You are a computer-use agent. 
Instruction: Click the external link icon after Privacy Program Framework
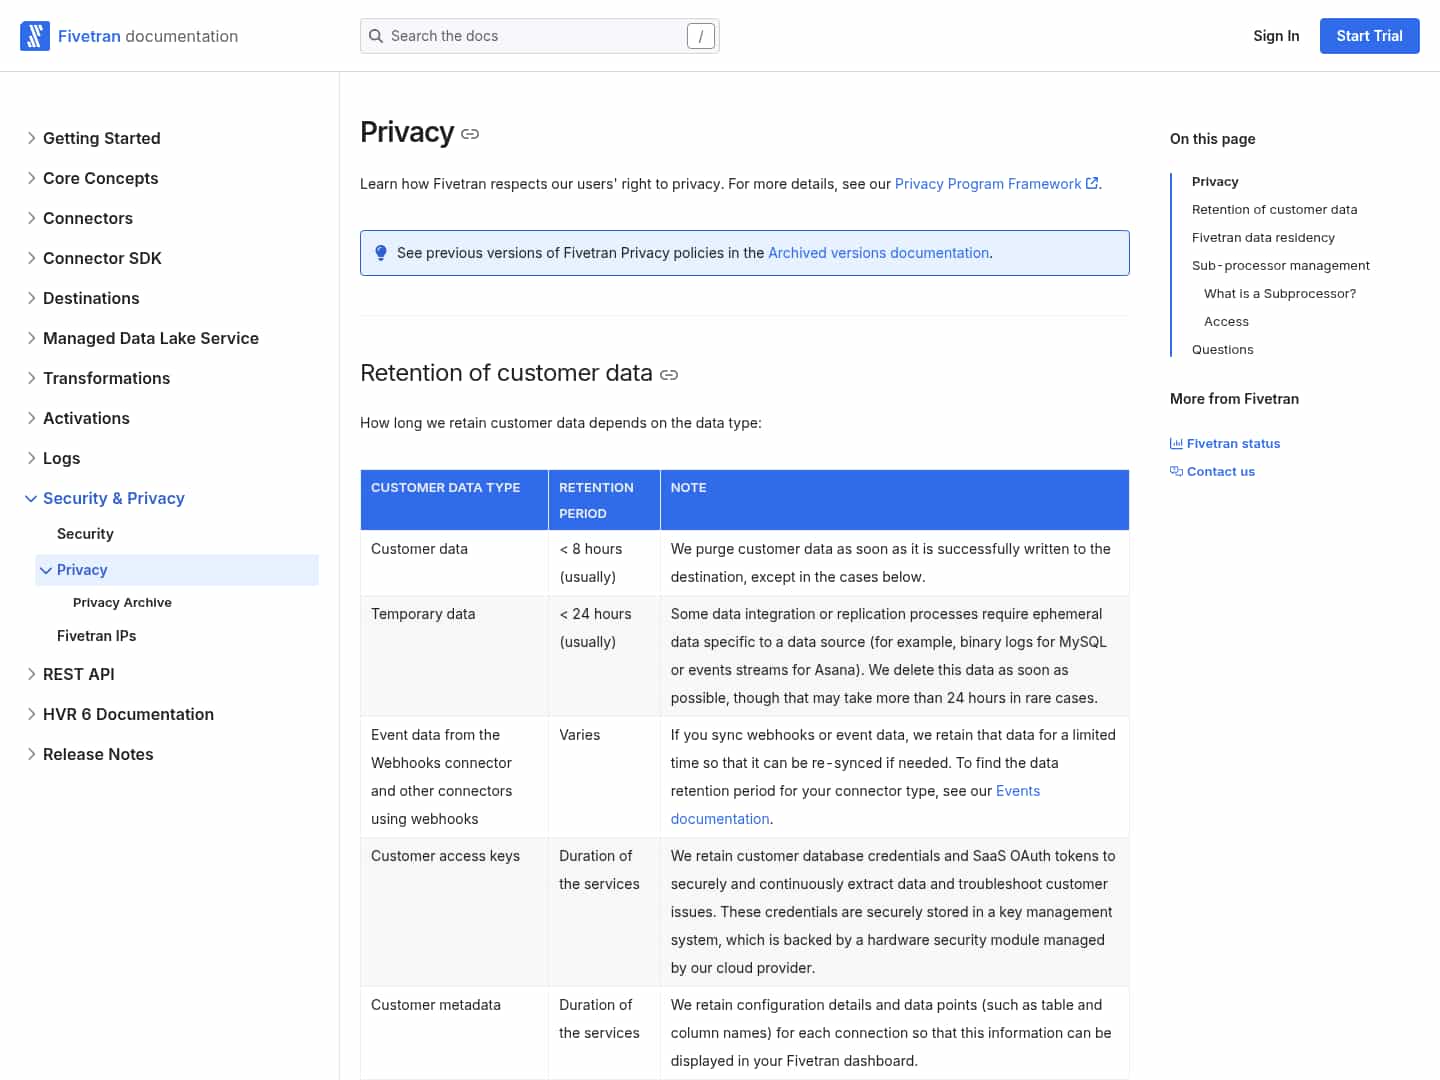coord(1092,183)
